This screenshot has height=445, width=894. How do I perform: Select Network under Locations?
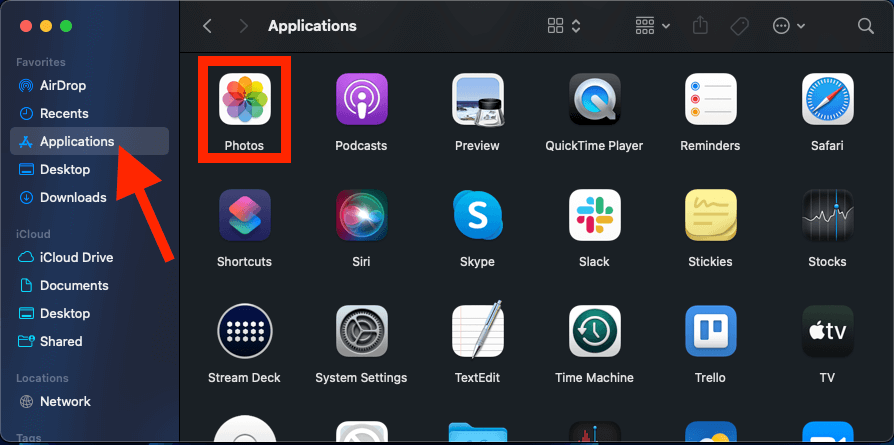coord(90,402)
